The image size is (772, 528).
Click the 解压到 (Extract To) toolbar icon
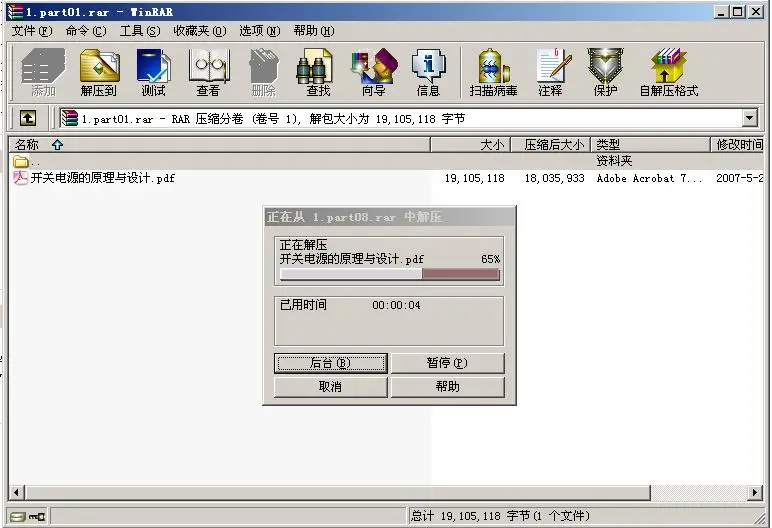(x=99, y=72)
